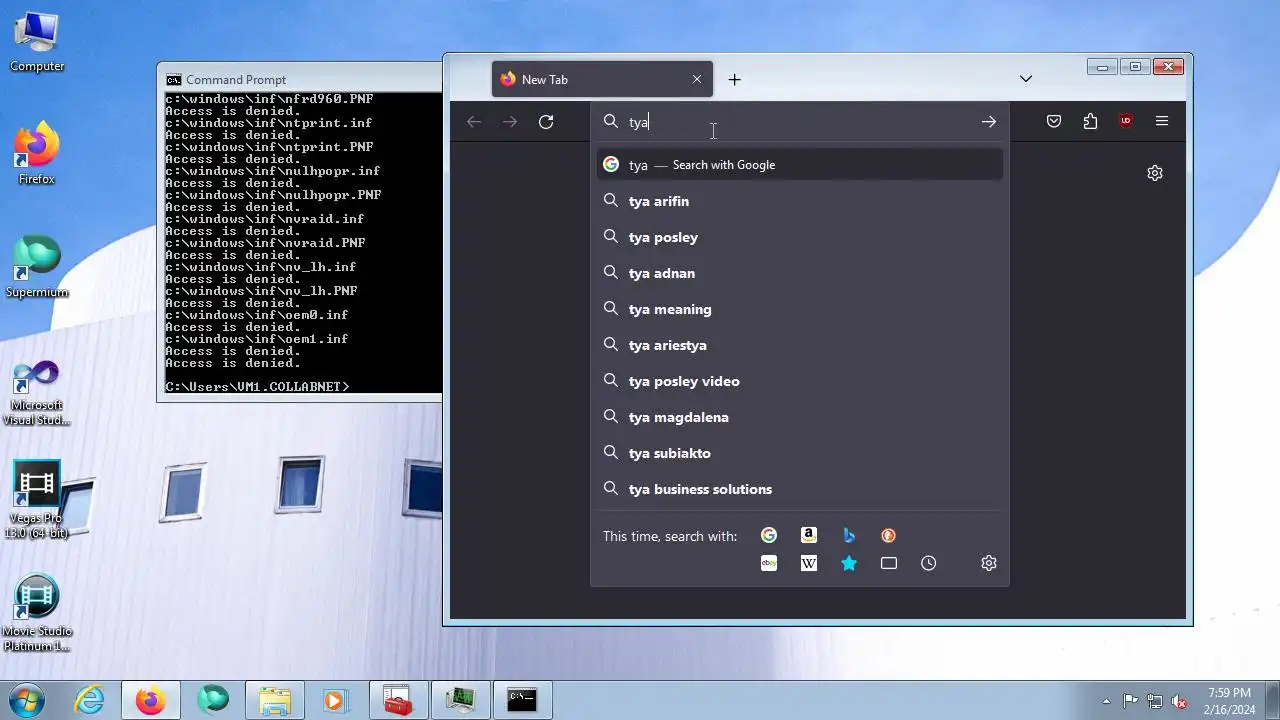The image size is (1280, 720).
Task: Select the Vegas Pro 13.0 desktop shortcut
Action: [x=37, y=499]
